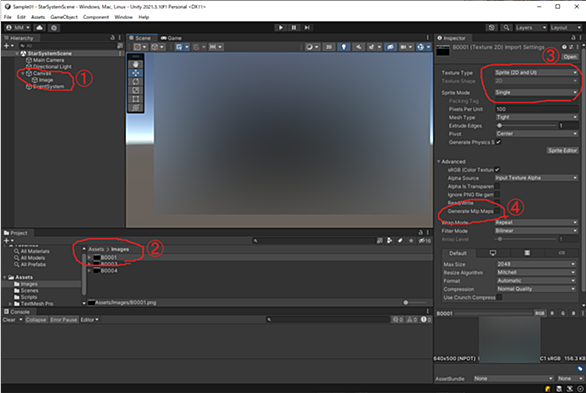Open Undo History icon in top bar
Screen dimensions: 586x393
(x=491, y=28)
